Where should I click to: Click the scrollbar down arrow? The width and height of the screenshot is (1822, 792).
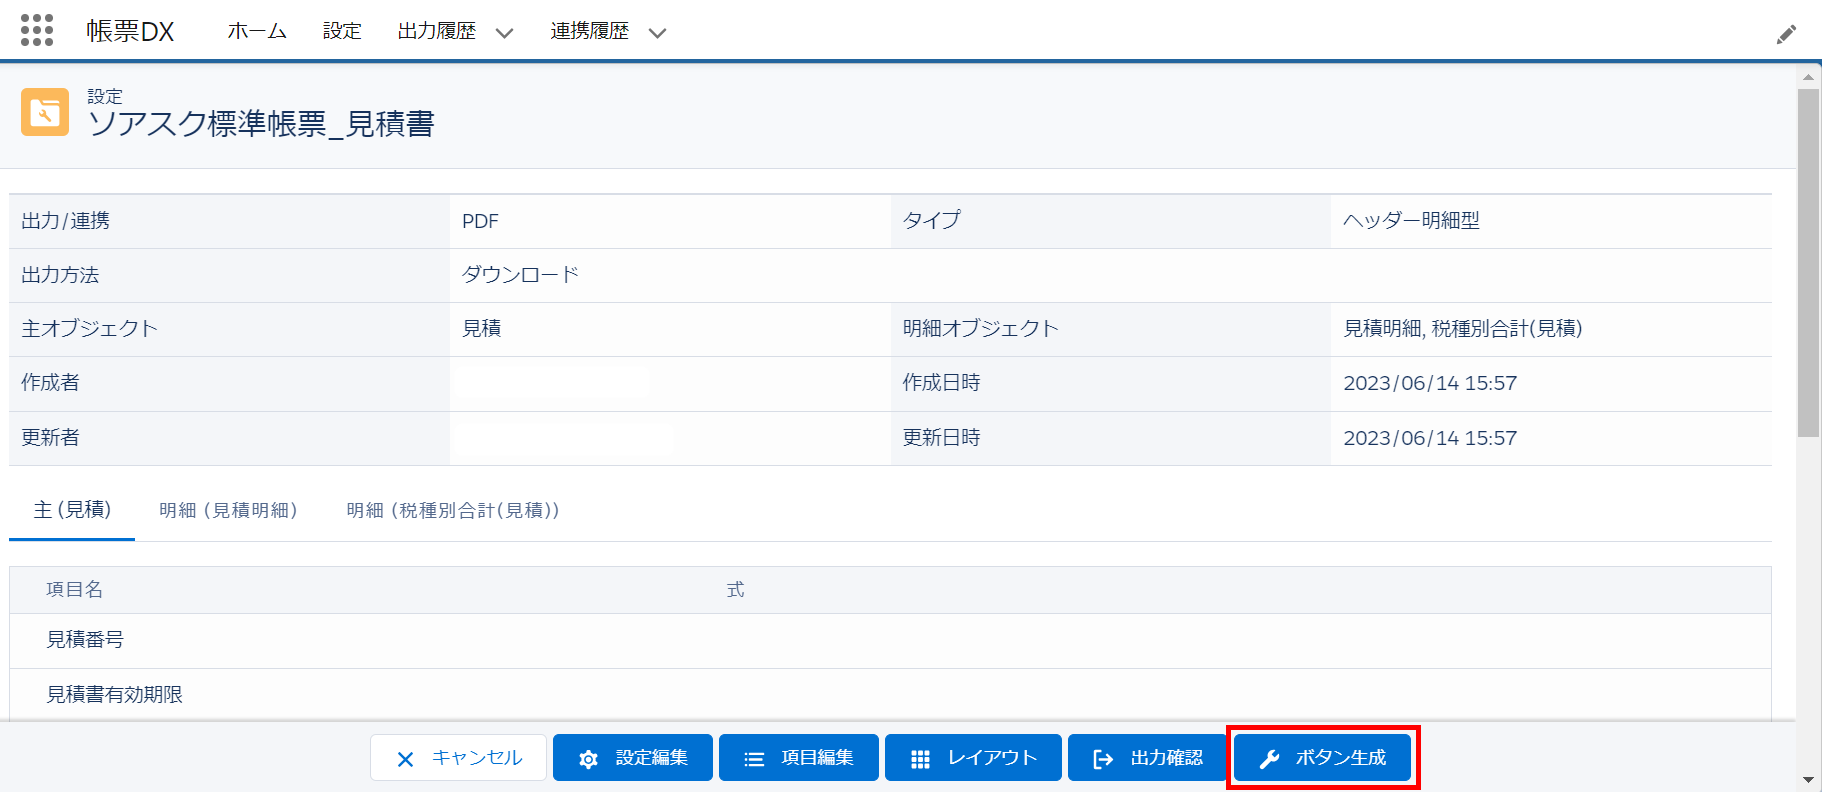pos(1808,779)
